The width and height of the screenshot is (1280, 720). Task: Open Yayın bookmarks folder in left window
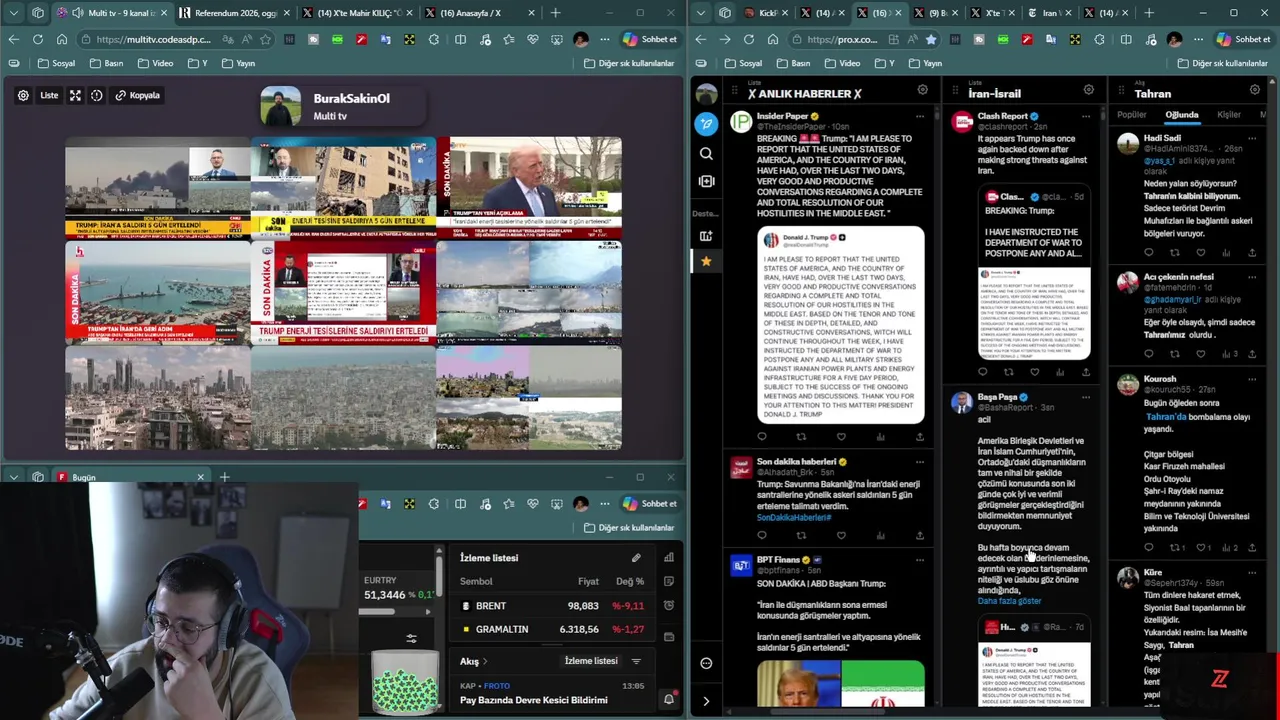point(237,63)
